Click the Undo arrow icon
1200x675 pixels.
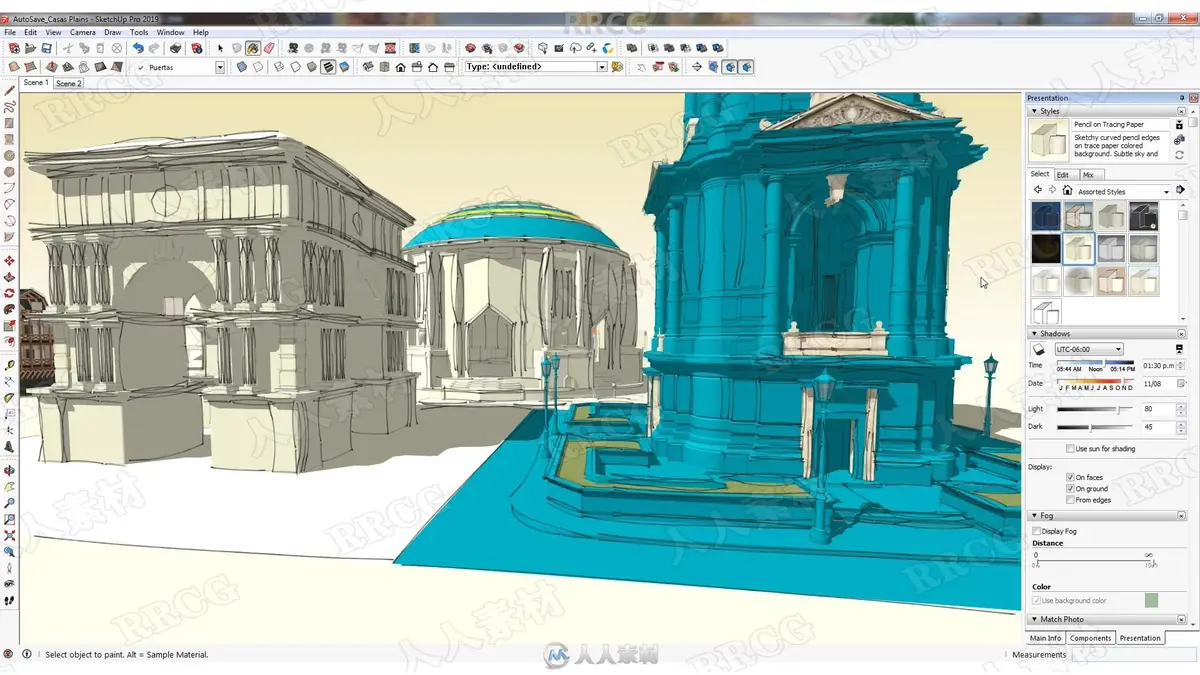[x=138, y=48]
